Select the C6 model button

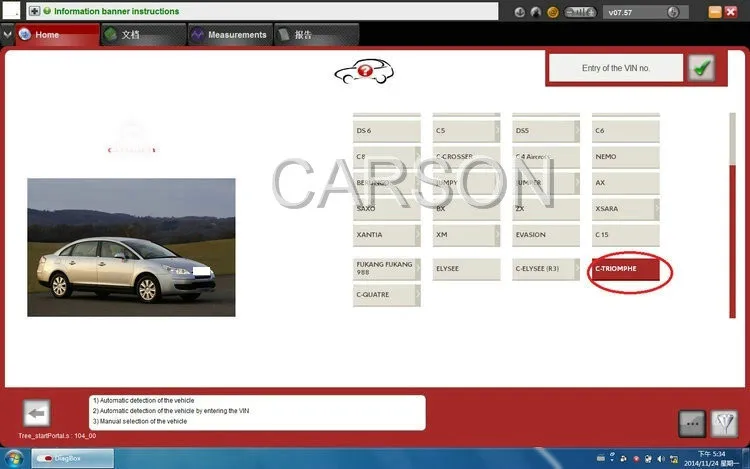(x=625, y=131)
